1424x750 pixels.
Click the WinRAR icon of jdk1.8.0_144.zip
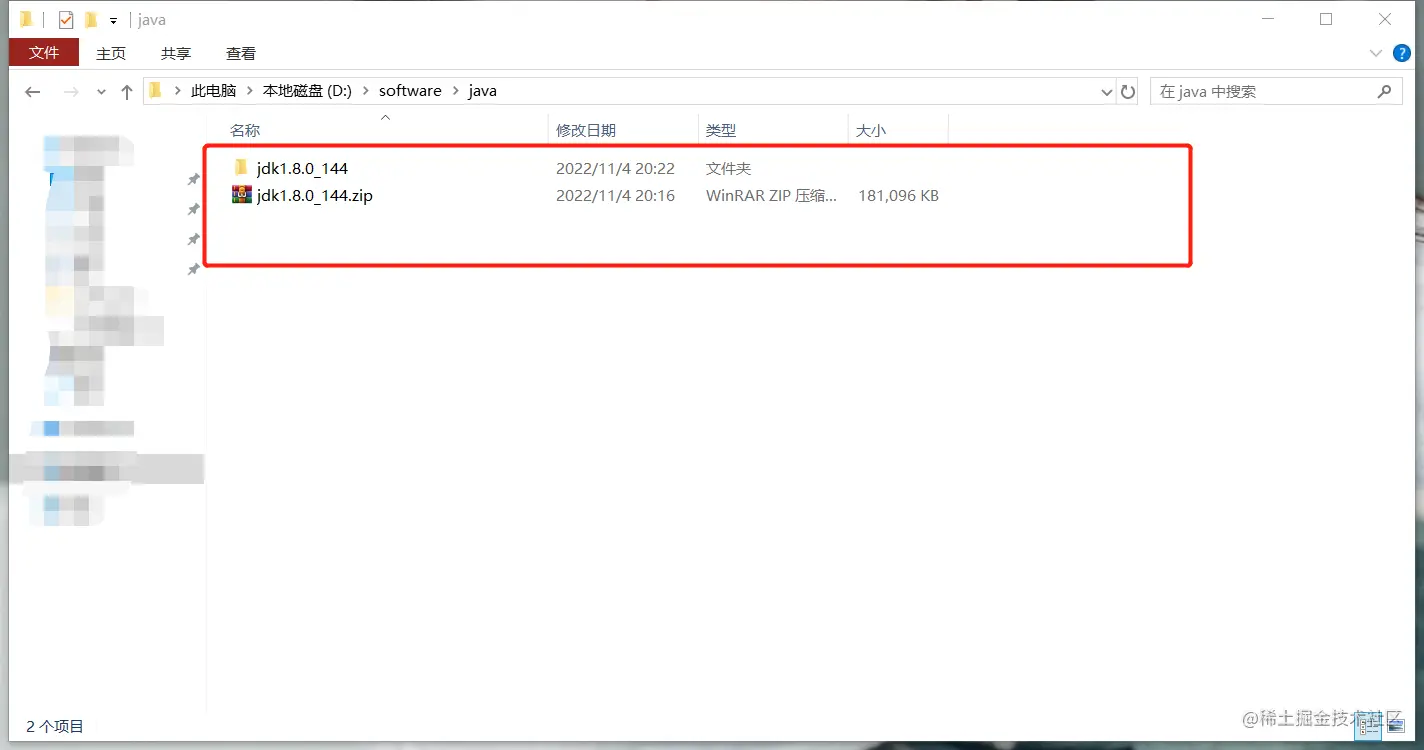[x=241, y=195]
